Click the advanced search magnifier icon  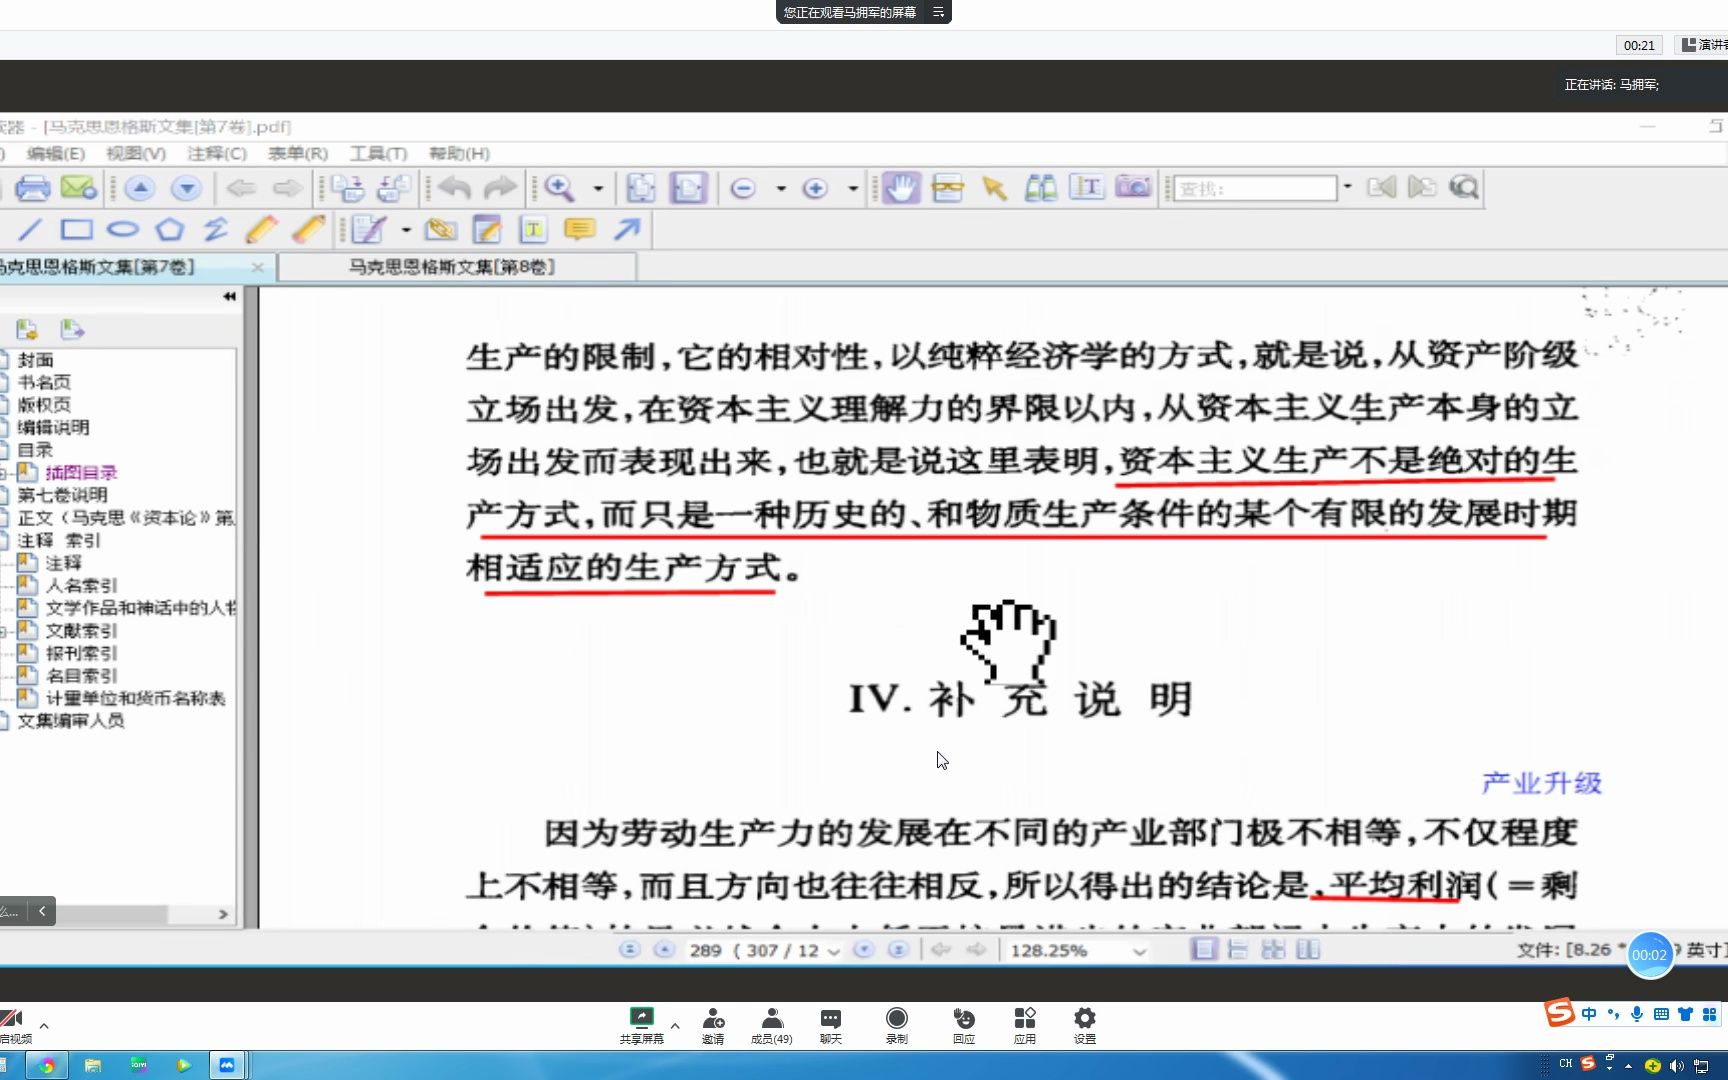(1464, 187)
